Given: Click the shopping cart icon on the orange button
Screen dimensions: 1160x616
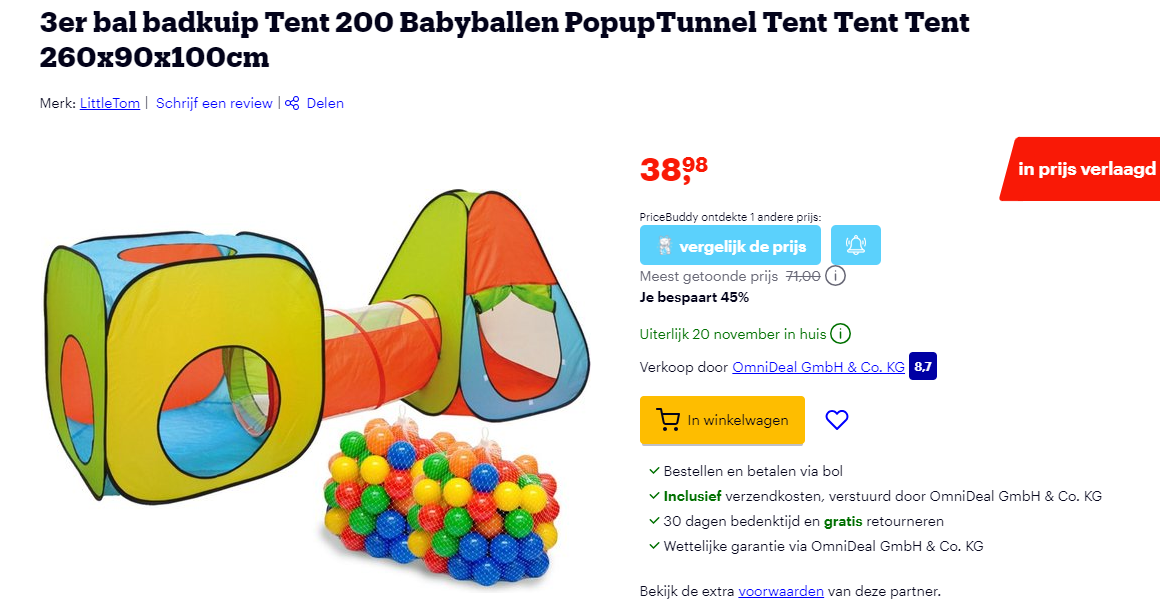Looking at the screenshot, I should coord(669,419).
